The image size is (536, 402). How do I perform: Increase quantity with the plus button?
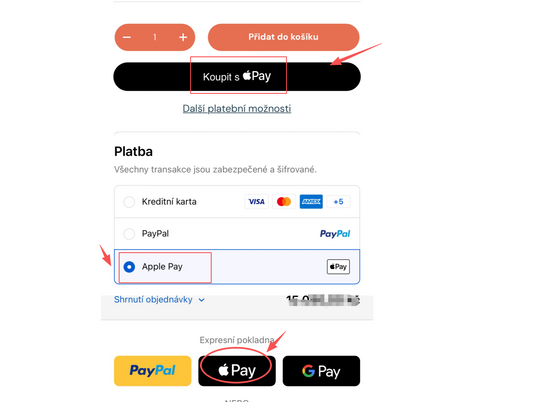[x=183, y=37]
